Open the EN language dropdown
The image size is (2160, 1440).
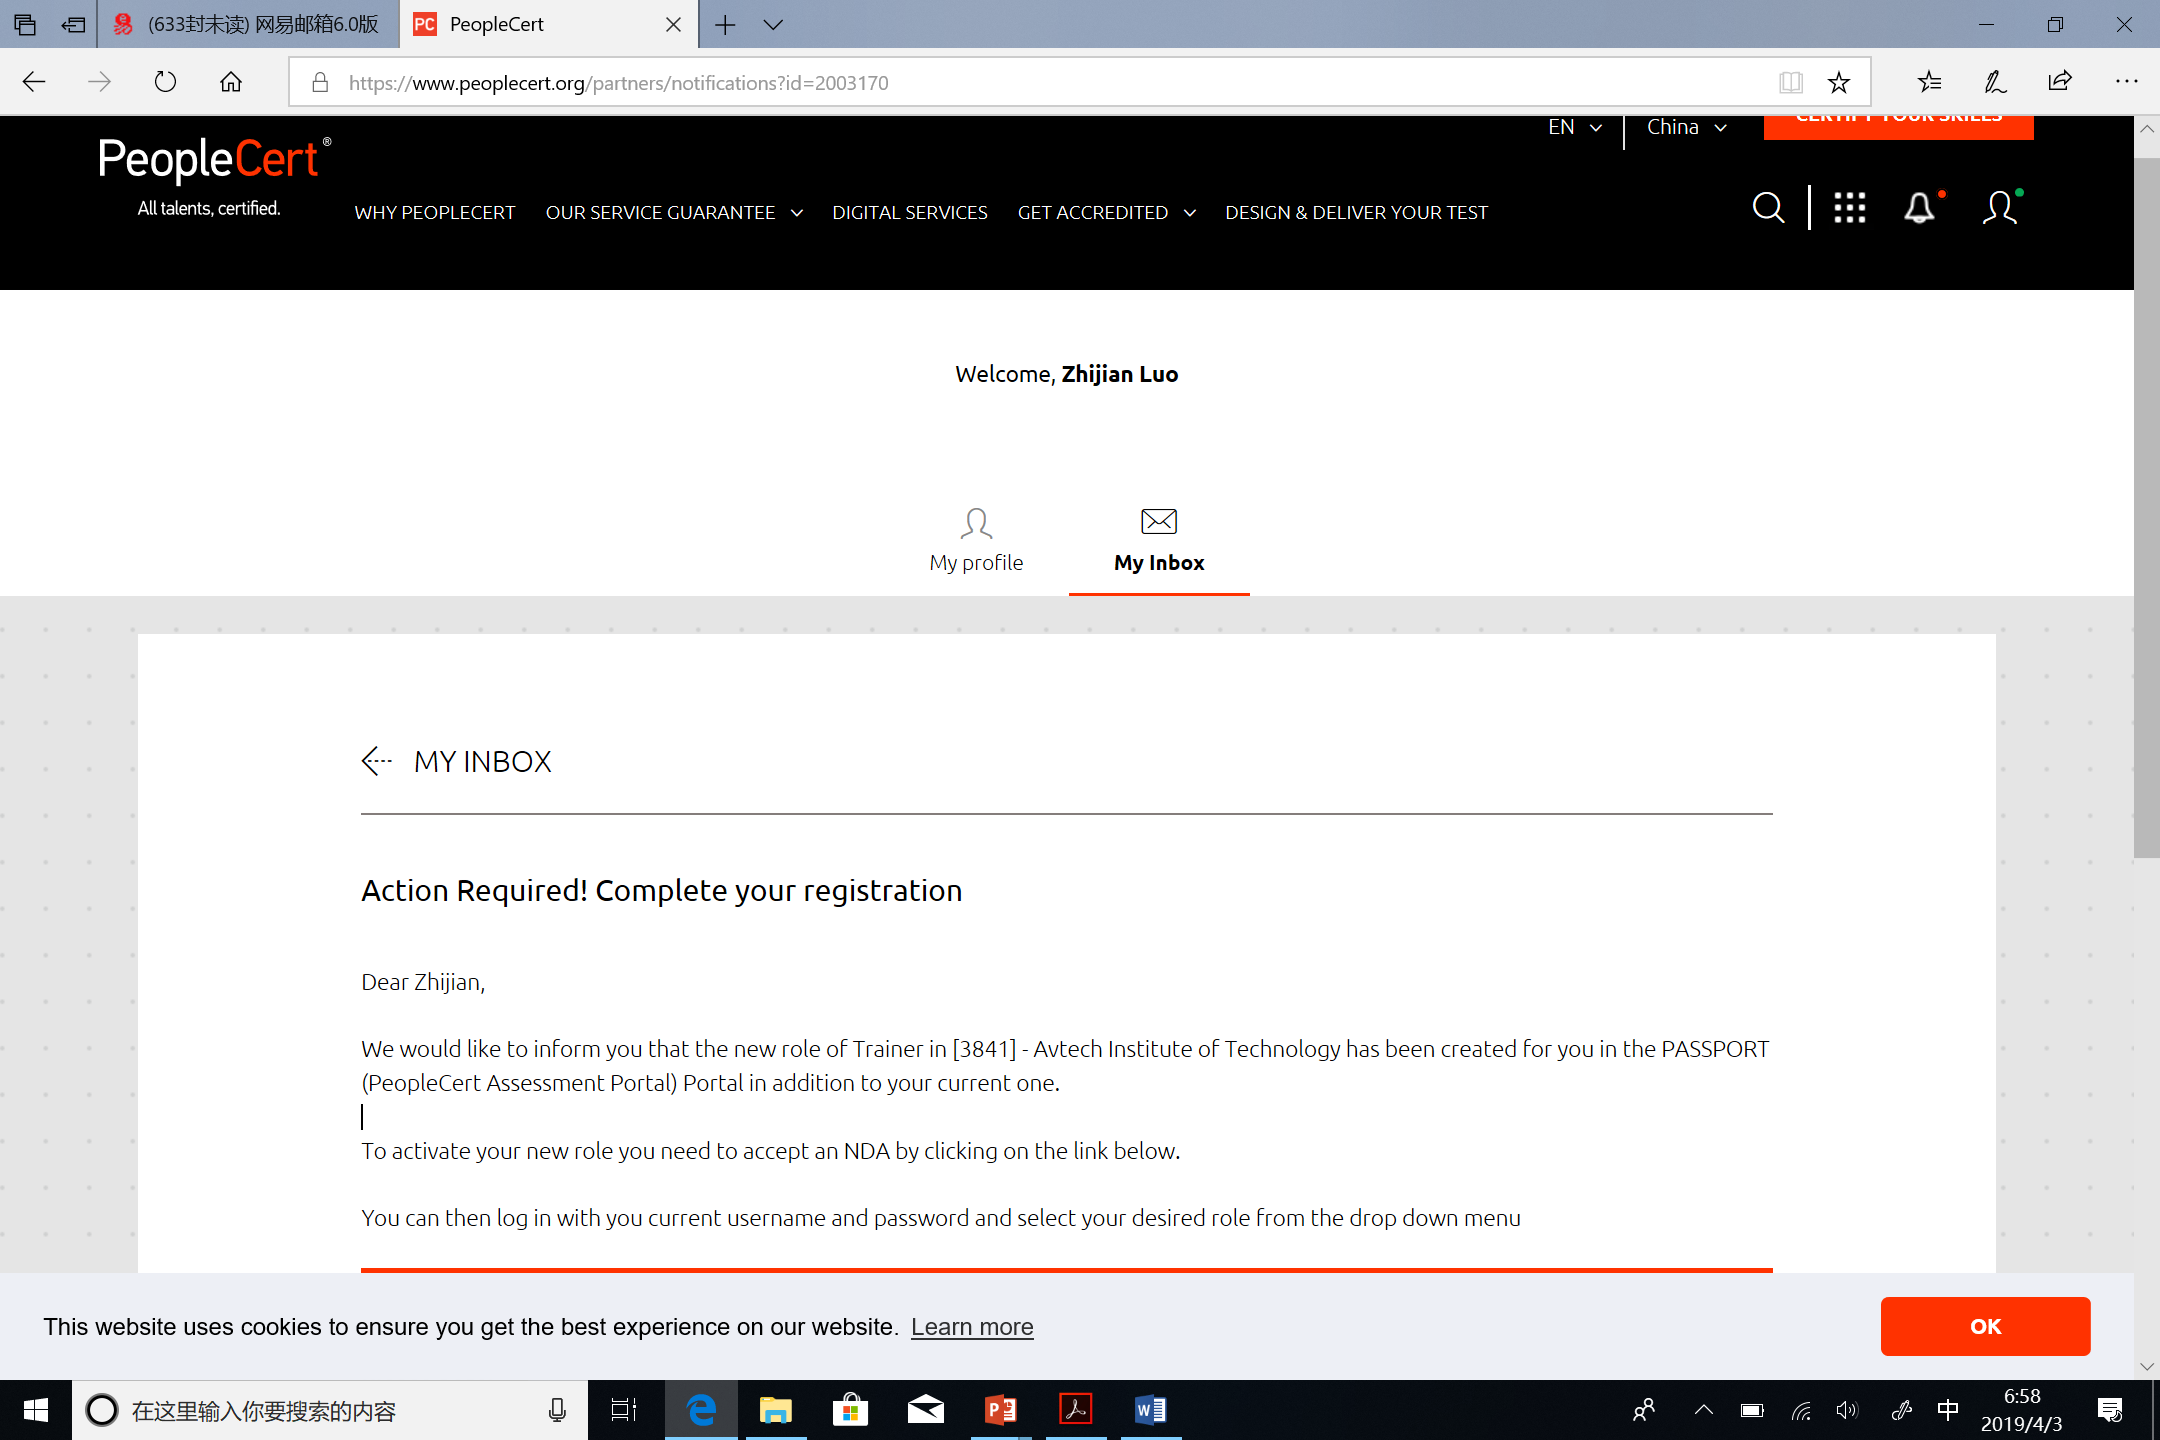1574,127
